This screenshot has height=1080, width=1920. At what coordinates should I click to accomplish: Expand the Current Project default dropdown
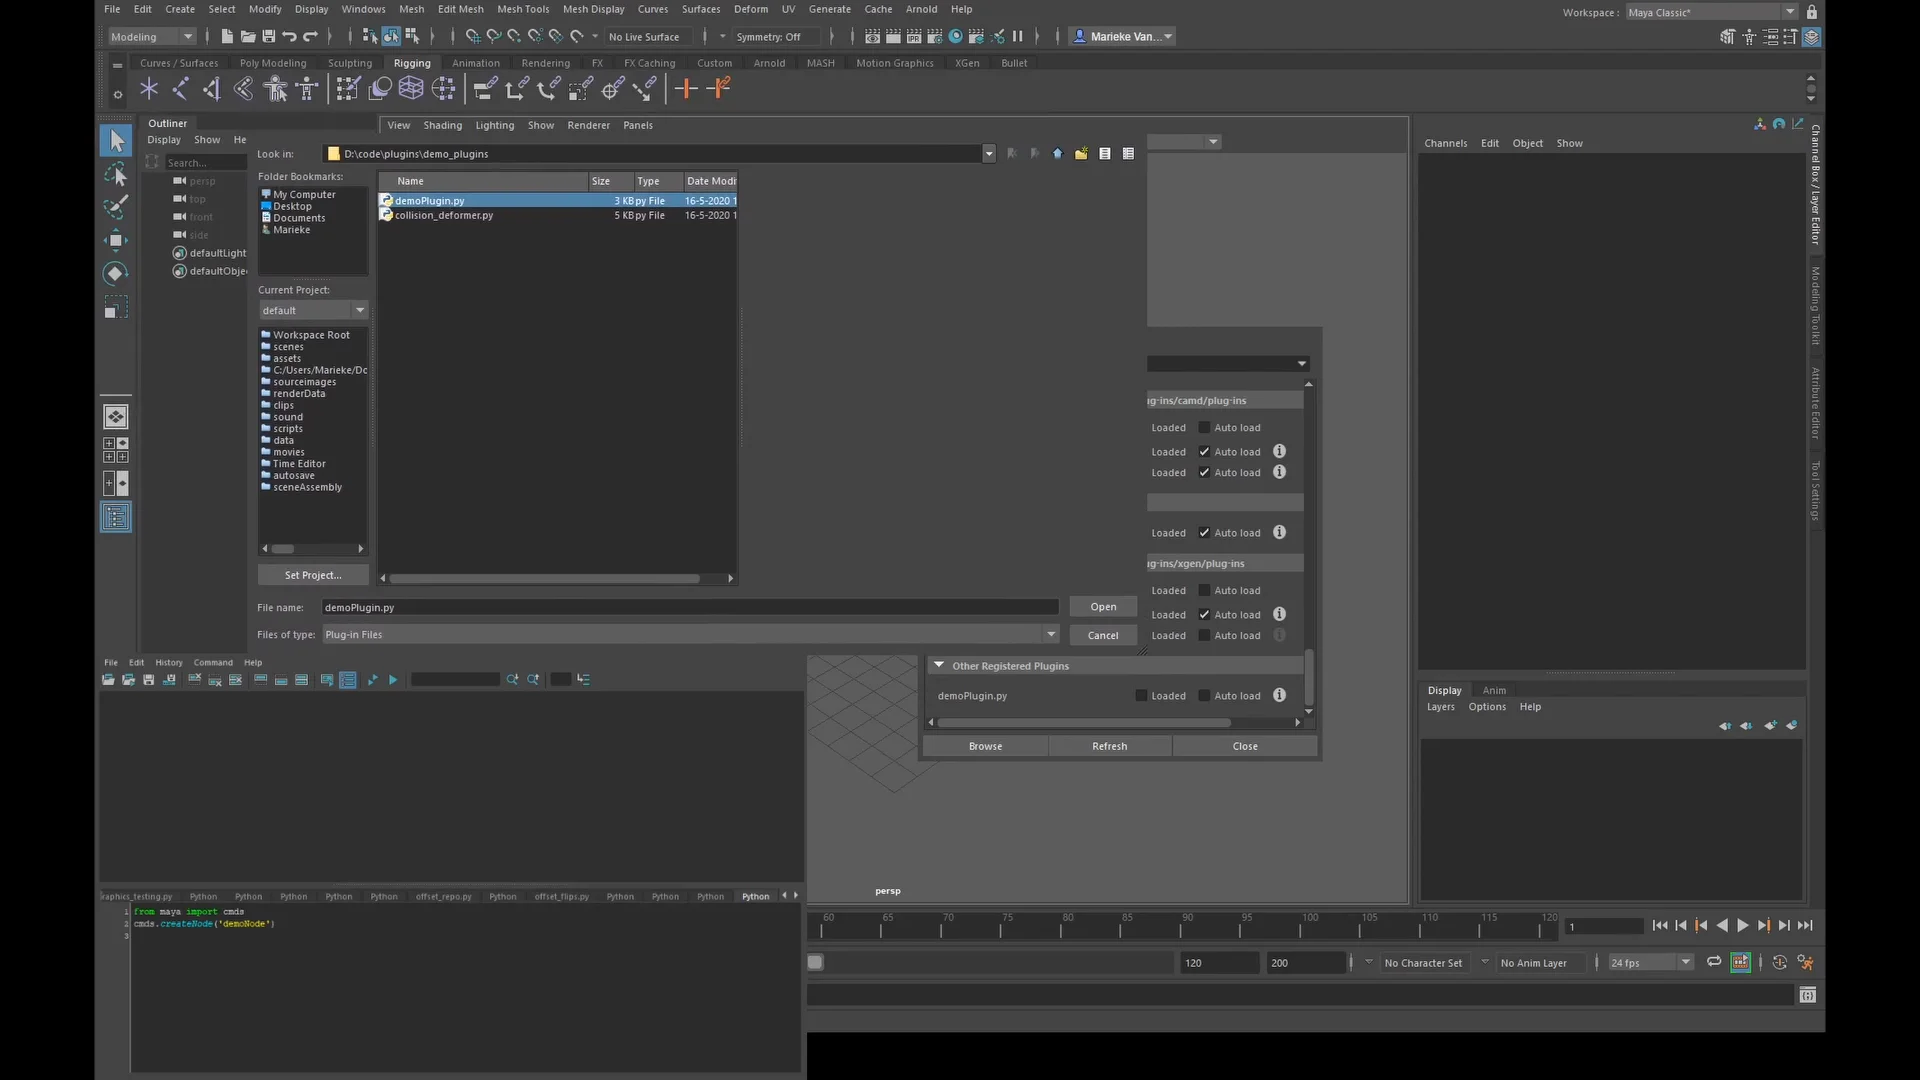pos(359,311)
